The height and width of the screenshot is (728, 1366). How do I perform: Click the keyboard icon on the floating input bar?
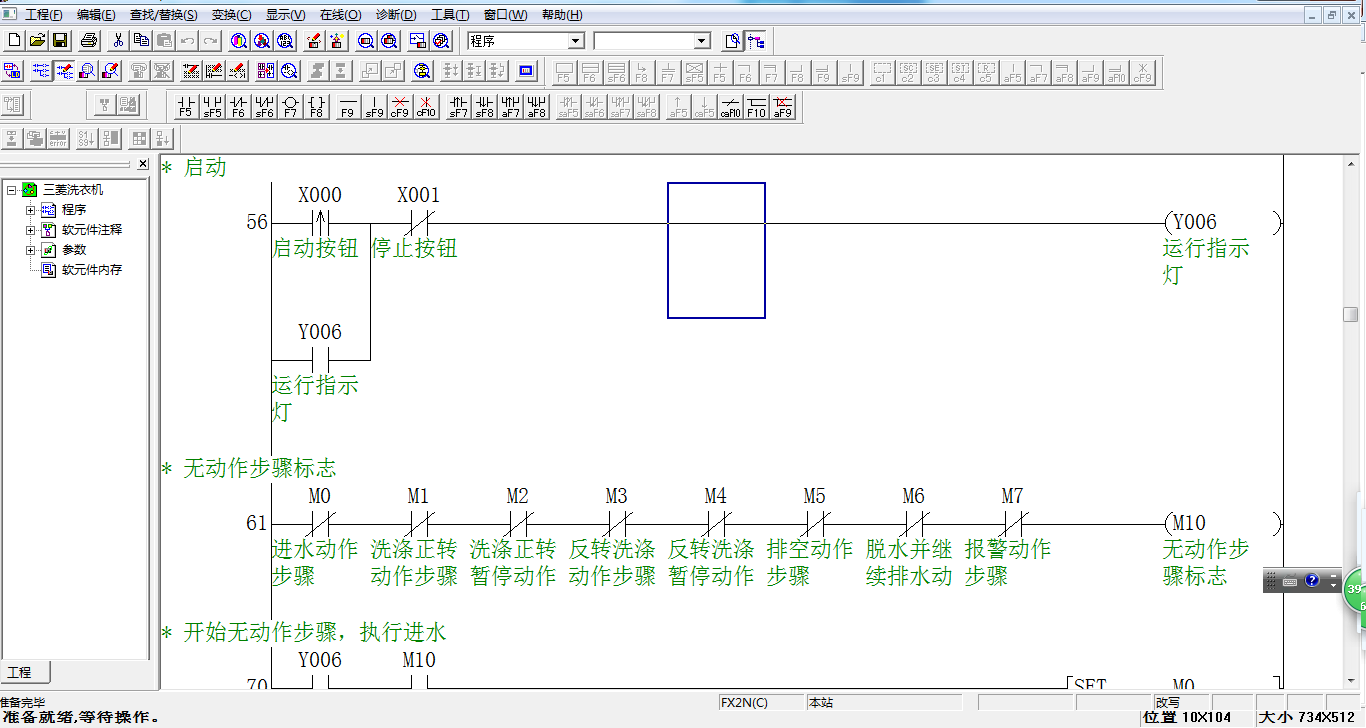(x=1290, y=581)
